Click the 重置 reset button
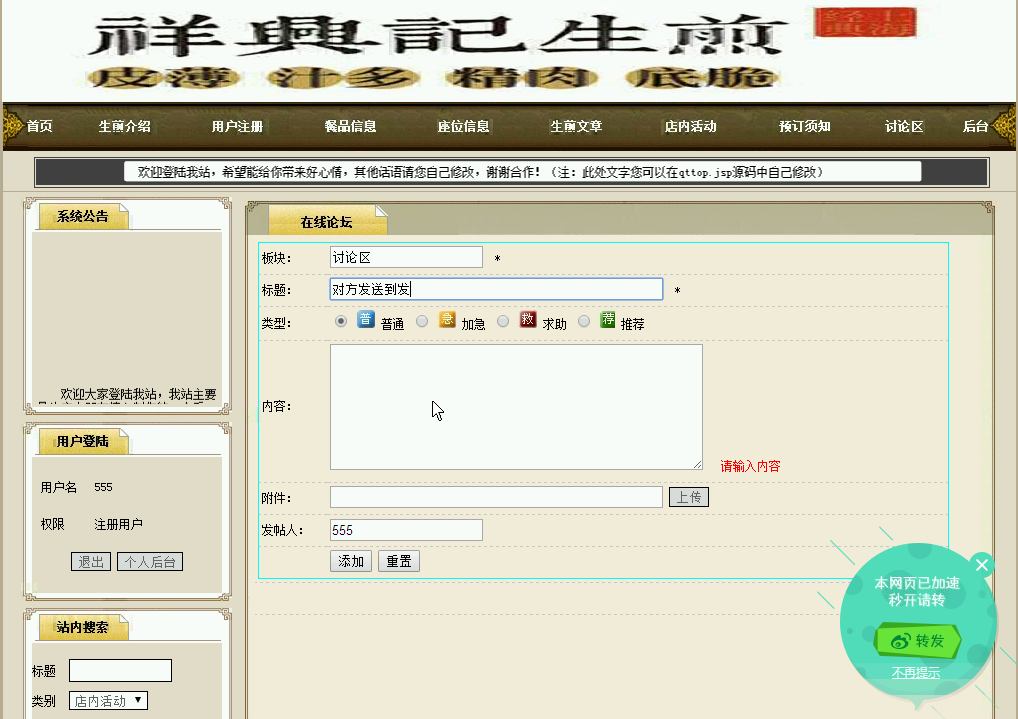1018x719 pixels. 399,561
